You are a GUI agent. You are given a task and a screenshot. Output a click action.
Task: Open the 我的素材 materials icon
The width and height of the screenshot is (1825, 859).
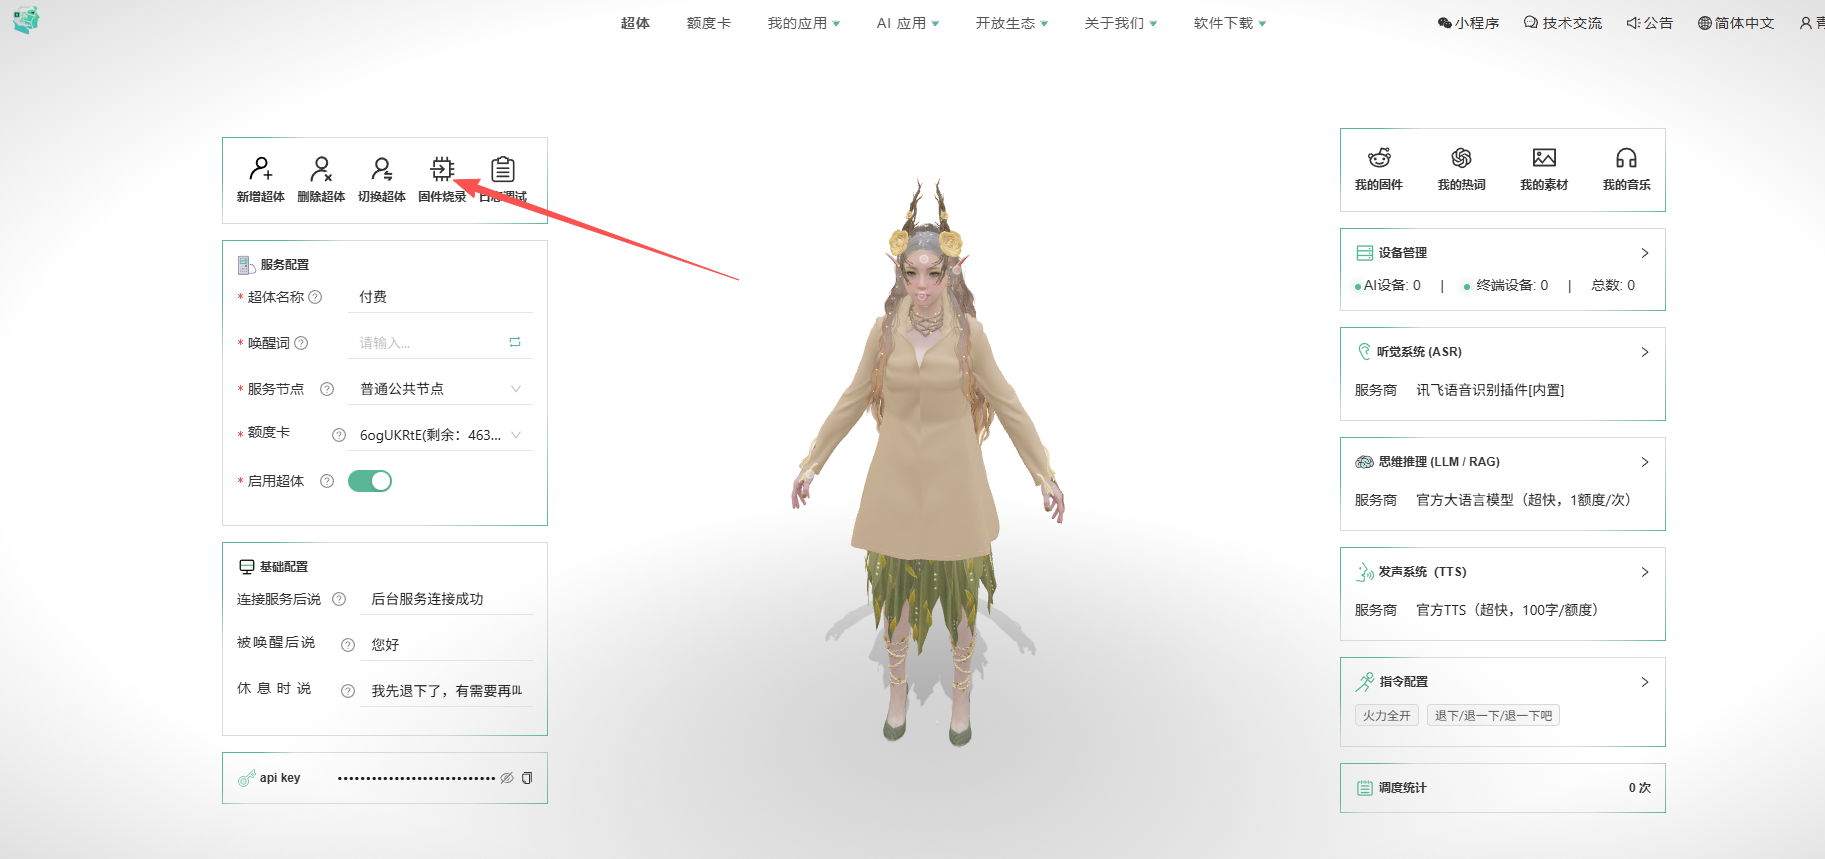(1544, 158)
